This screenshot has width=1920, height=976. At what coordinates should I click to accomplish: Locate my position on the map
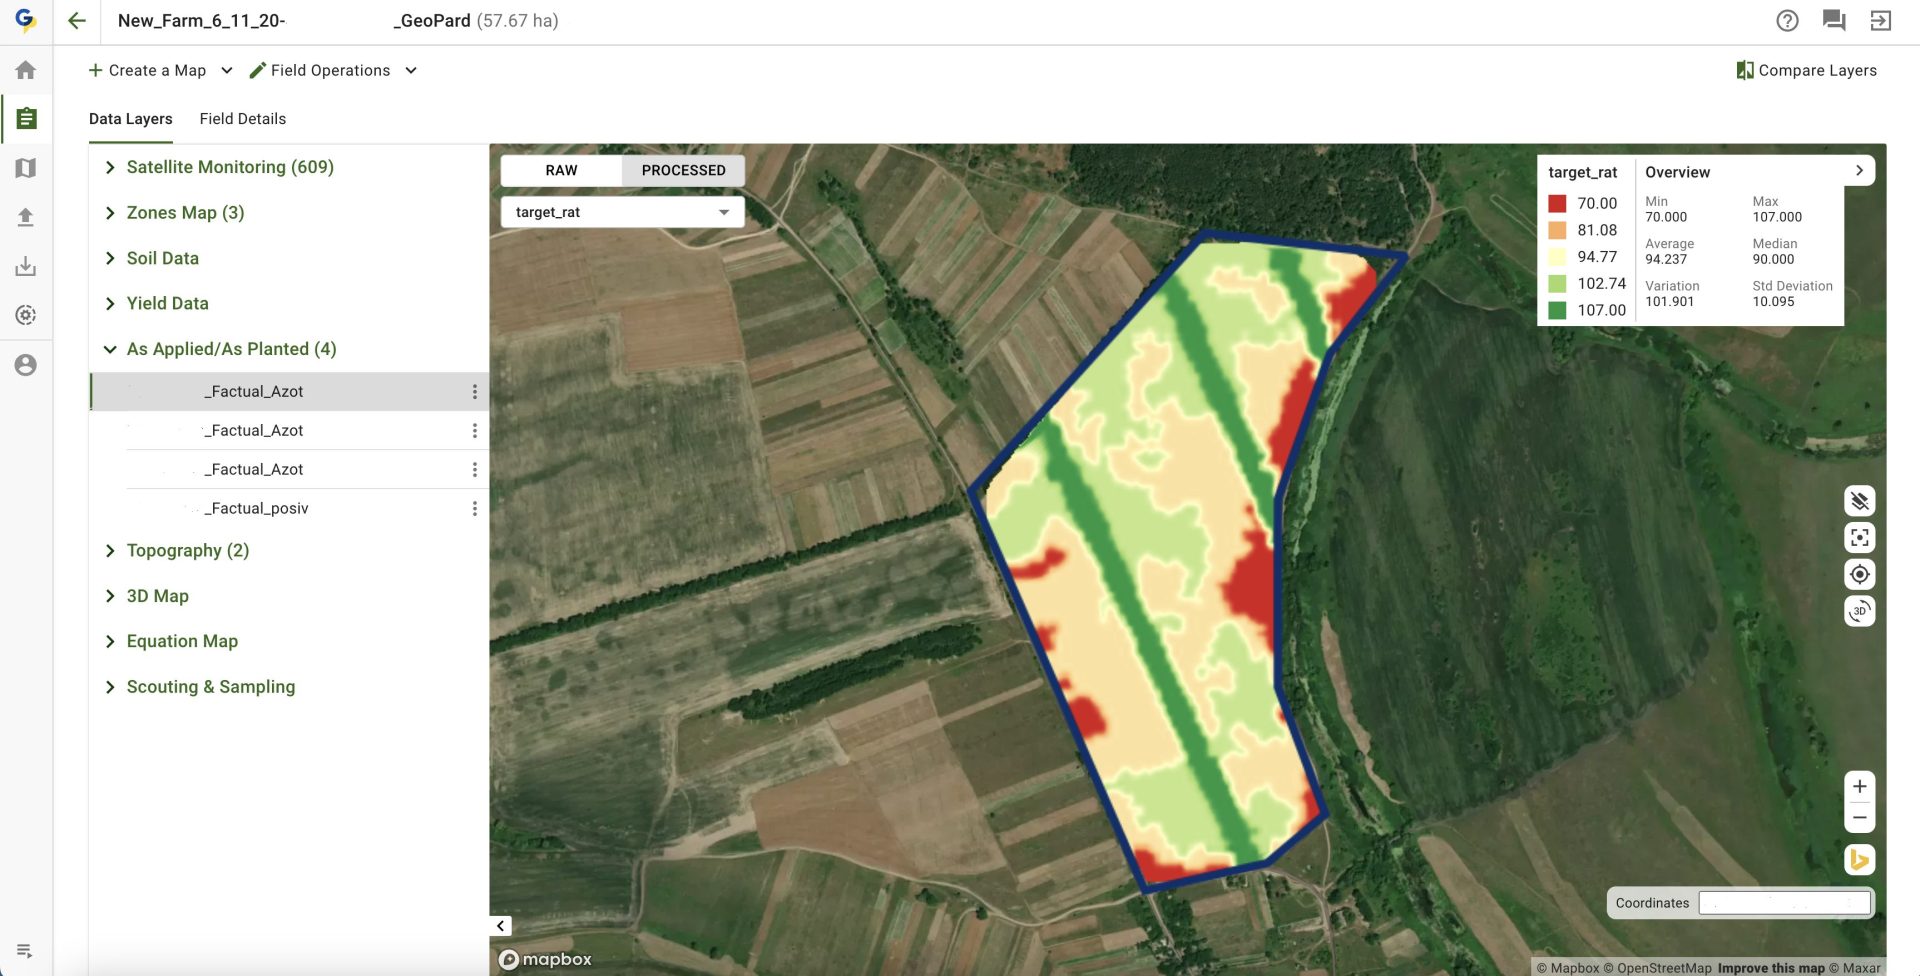1859,575
